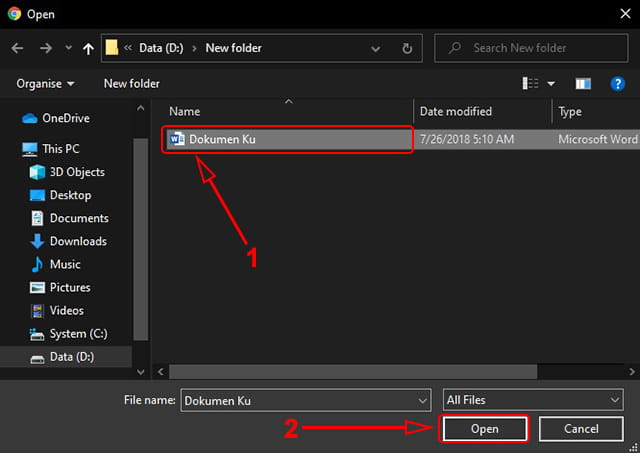Sort by Date modified column header

455,112
